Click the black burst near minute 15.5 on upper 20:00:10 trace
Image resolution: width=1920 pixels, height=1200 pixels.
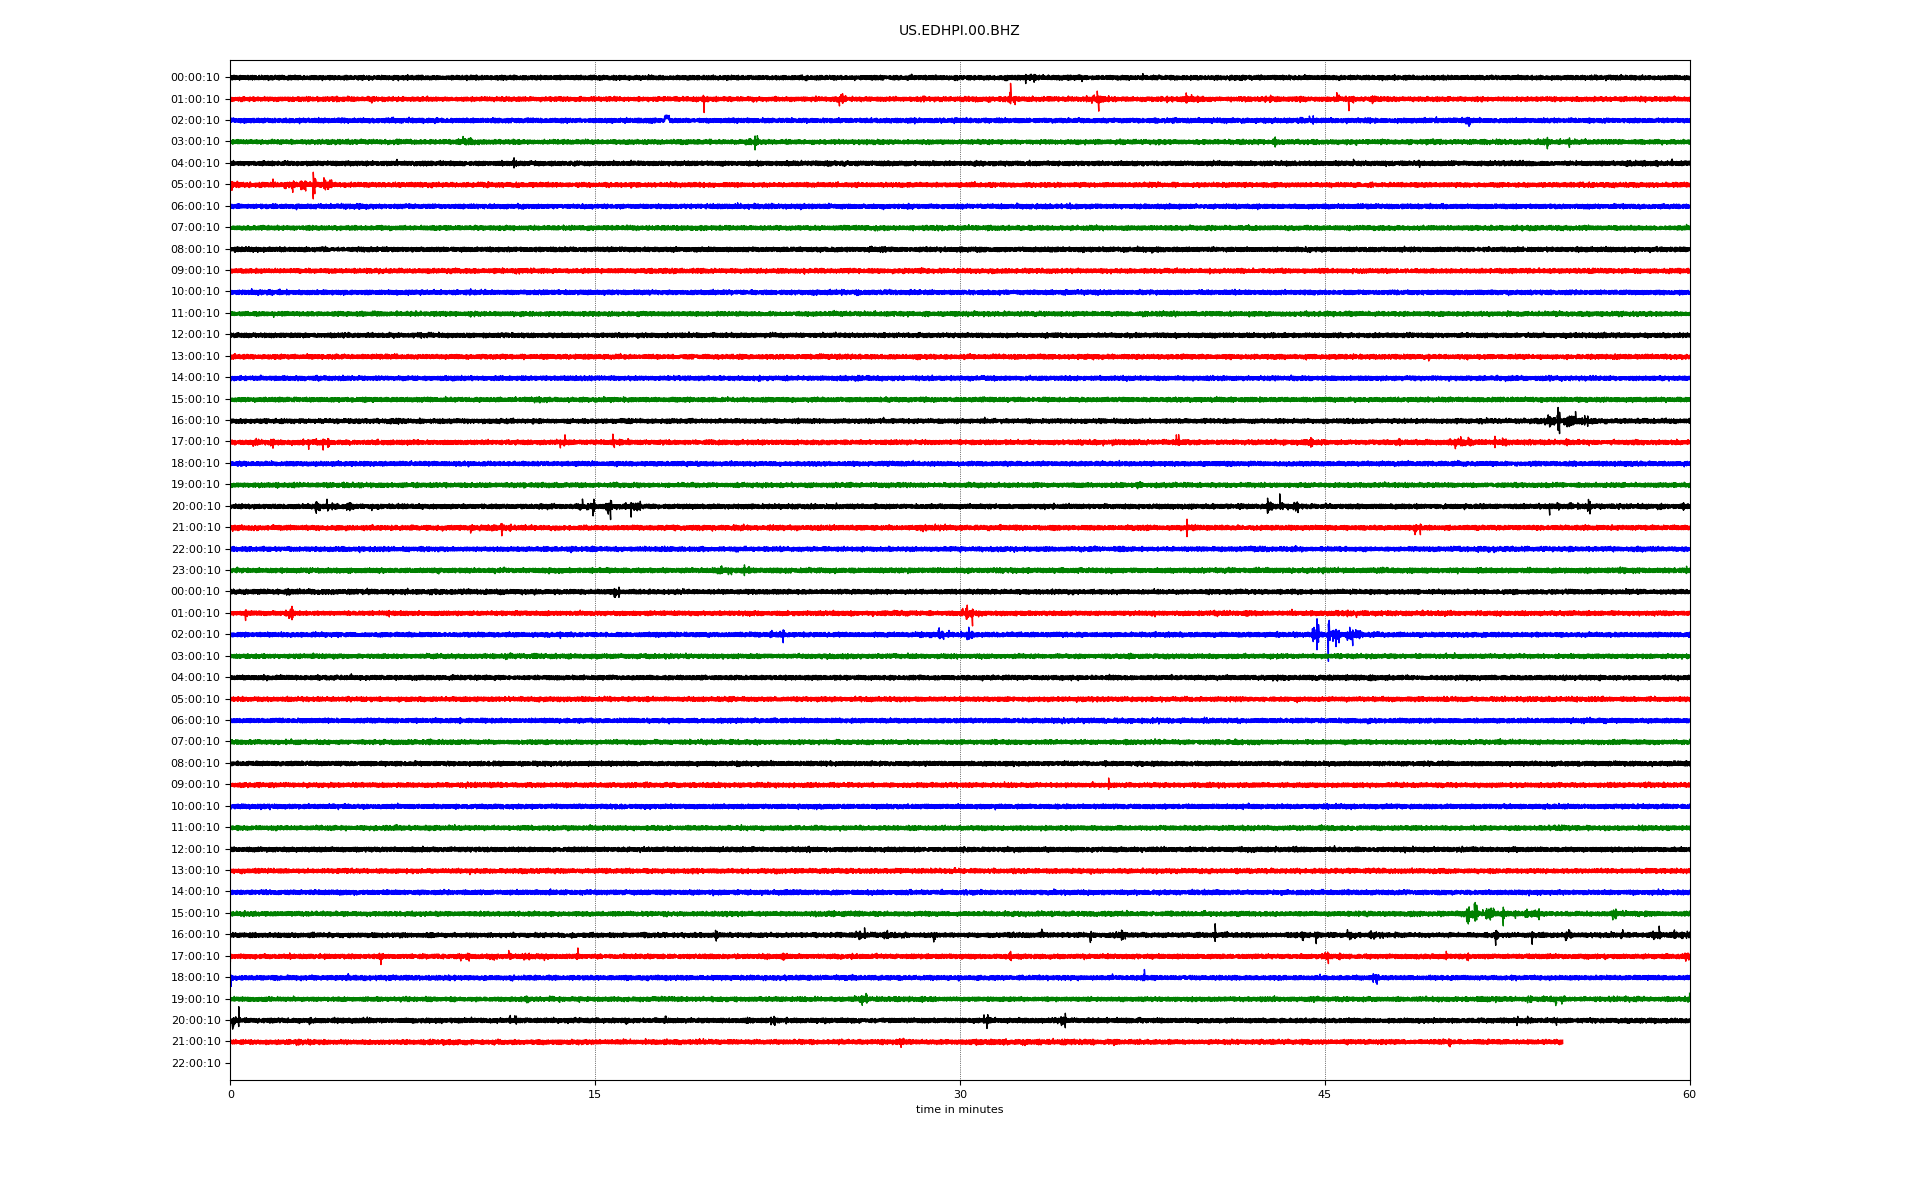tap(609, 508)
